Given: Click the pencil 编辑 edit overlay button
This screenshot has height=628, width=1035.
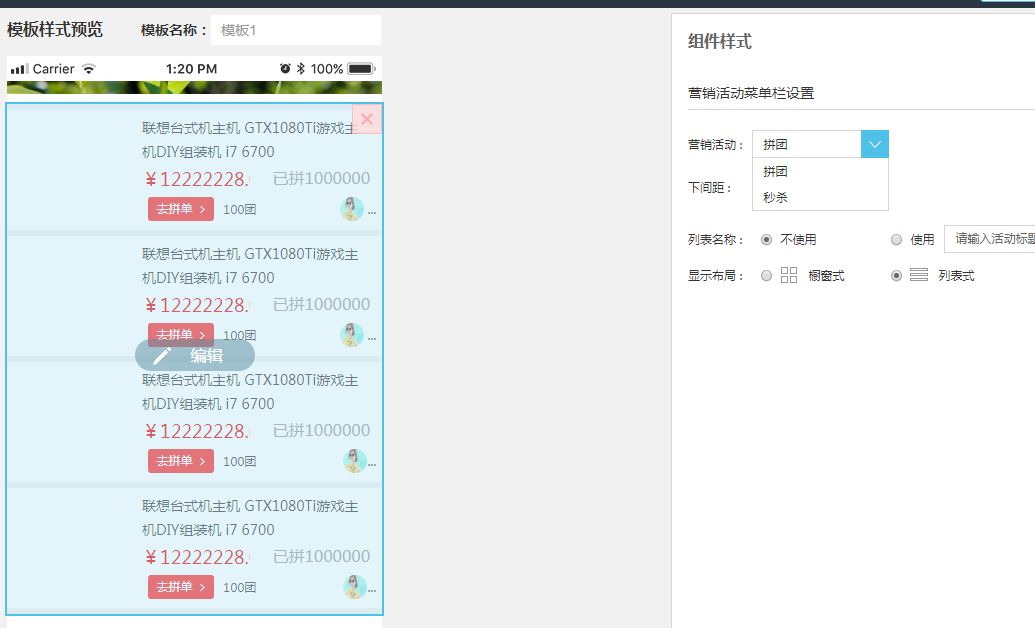Looking at the screenshot, I should click(195, 355).
